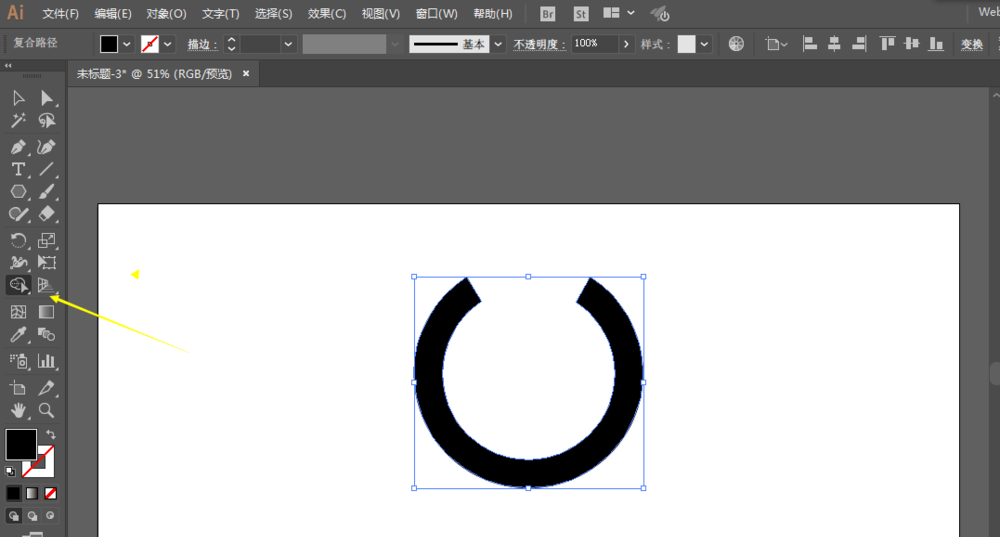Click the toolbox stroke swatch (none)
This screenshot has width=1000, height=537.
pos(45,467)
